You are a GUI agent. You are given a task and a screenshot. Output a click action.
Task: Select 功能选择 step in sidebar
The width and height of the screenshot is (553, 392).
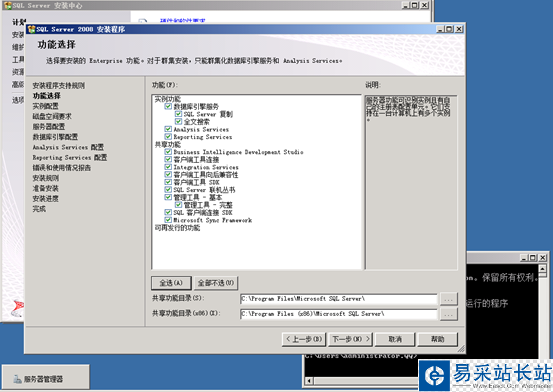pyautogui.click(x=47, y=96)
